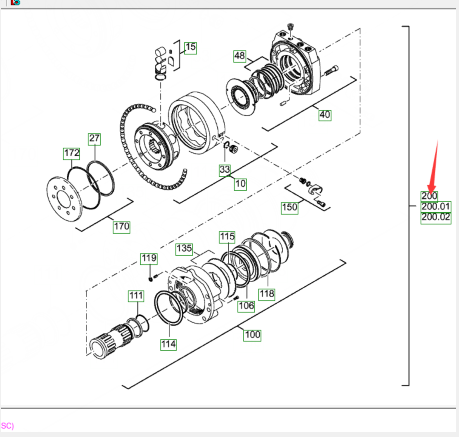Select part label 106
The image size is (459, 437).
pos(246,306)
